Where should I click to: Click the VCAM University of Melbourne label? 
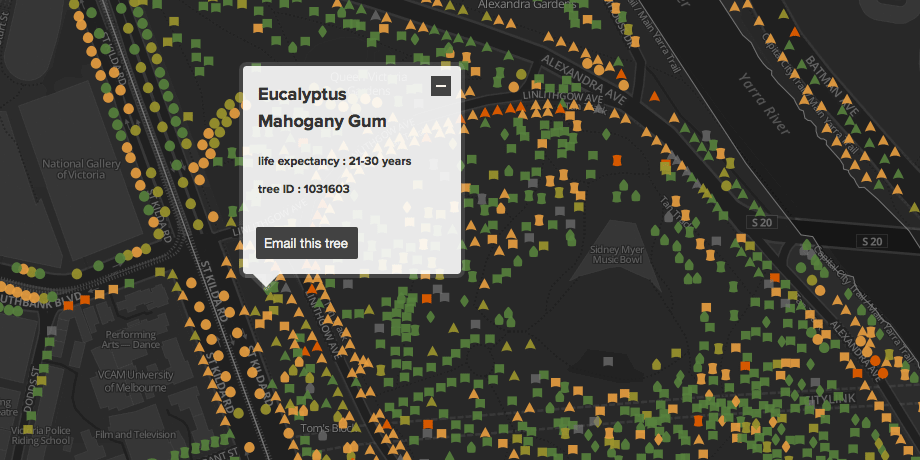pyautogui.click(x=136, y=381)
